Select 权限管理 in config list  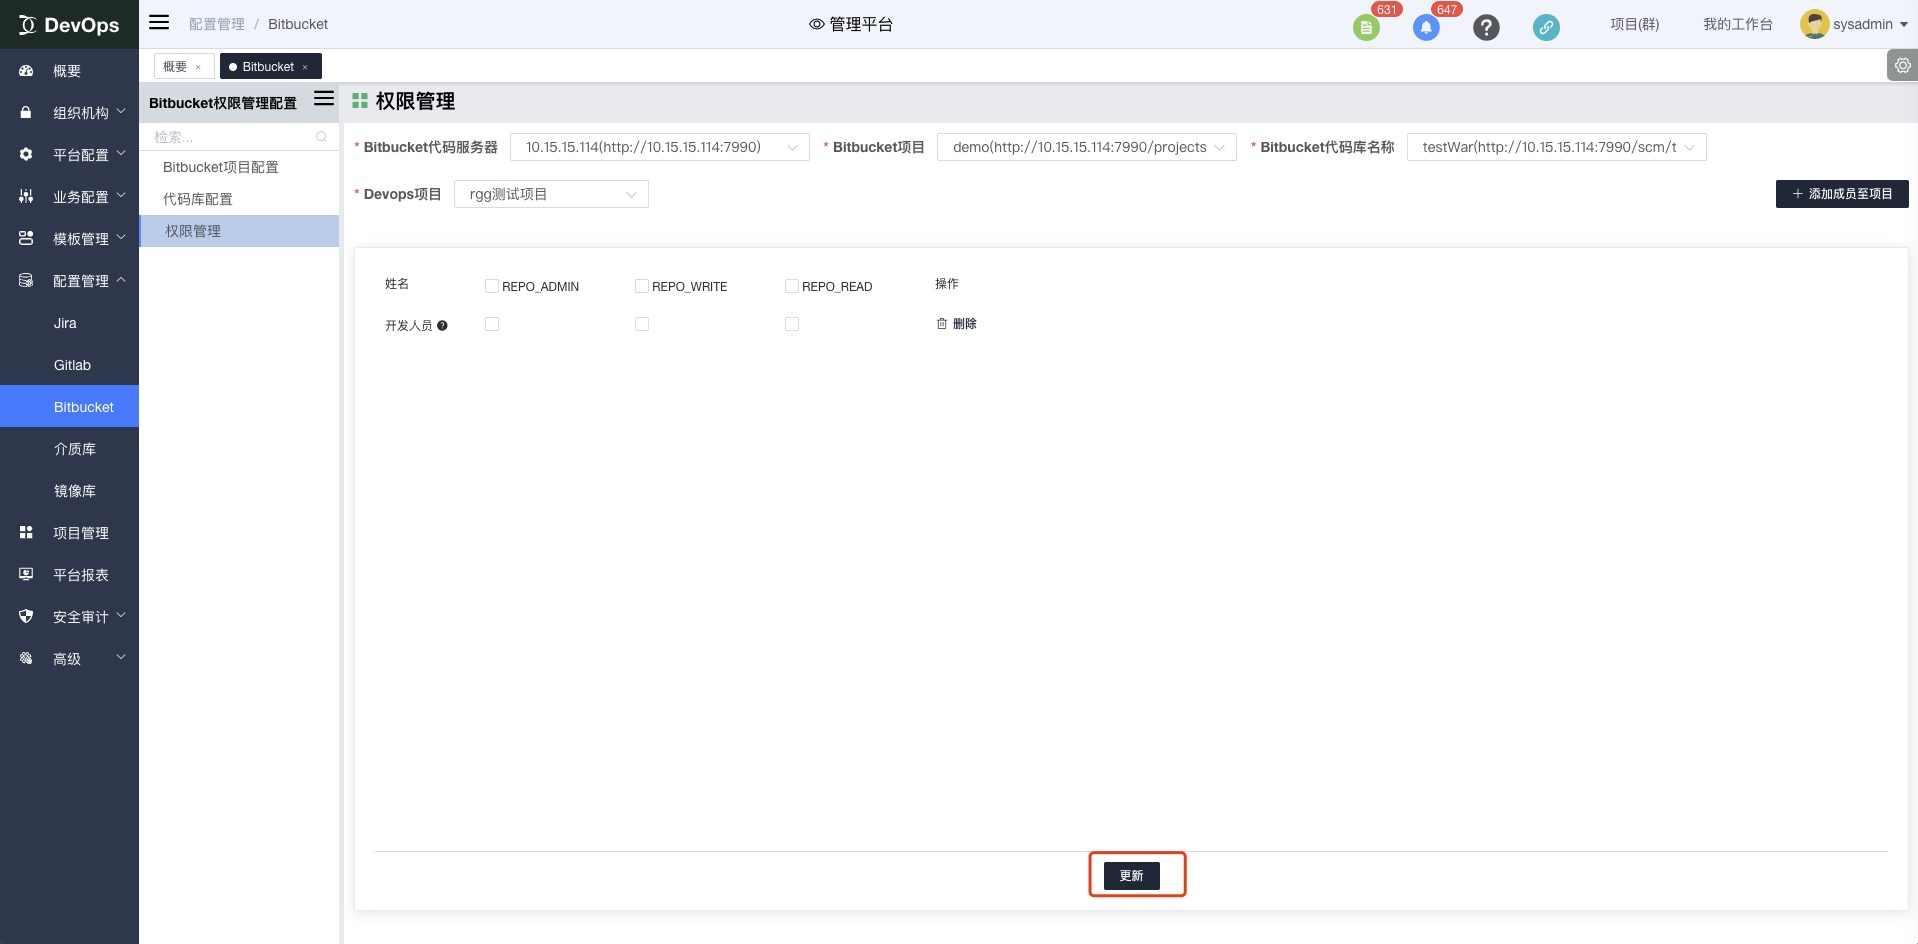[239, 231]
